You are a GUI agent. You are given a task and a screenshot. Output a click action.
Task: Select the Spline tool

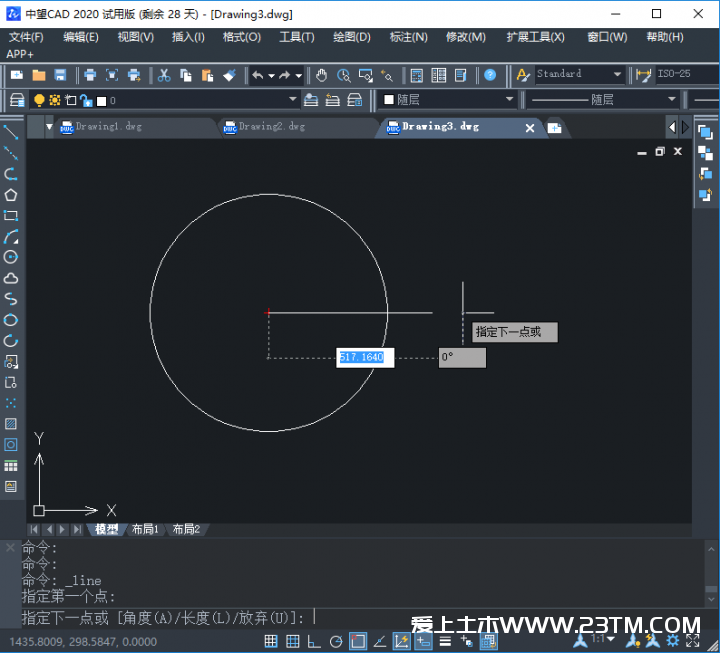(x=11, y=299)
